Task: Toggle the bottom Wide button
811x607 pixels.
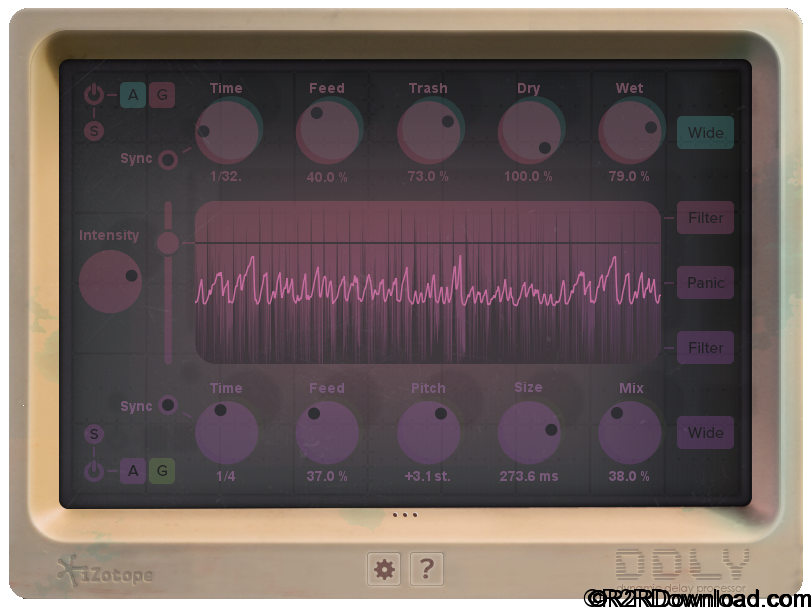Action: point(705,432)
